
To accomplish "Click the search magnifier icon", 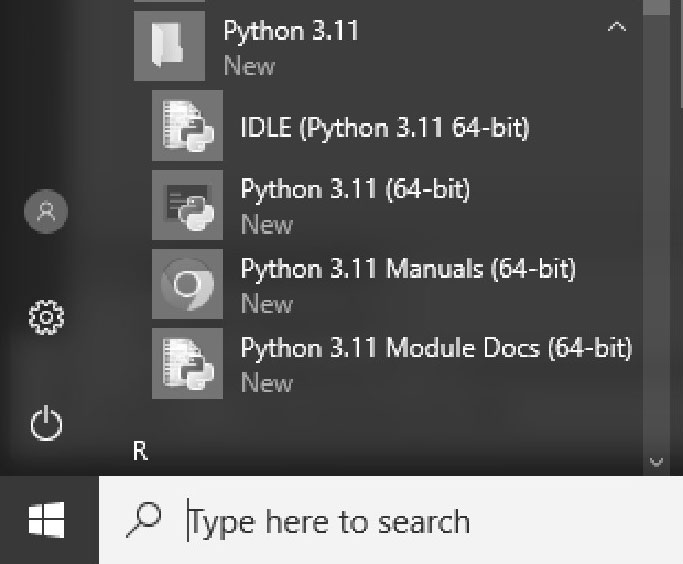I will click(144, 520).
